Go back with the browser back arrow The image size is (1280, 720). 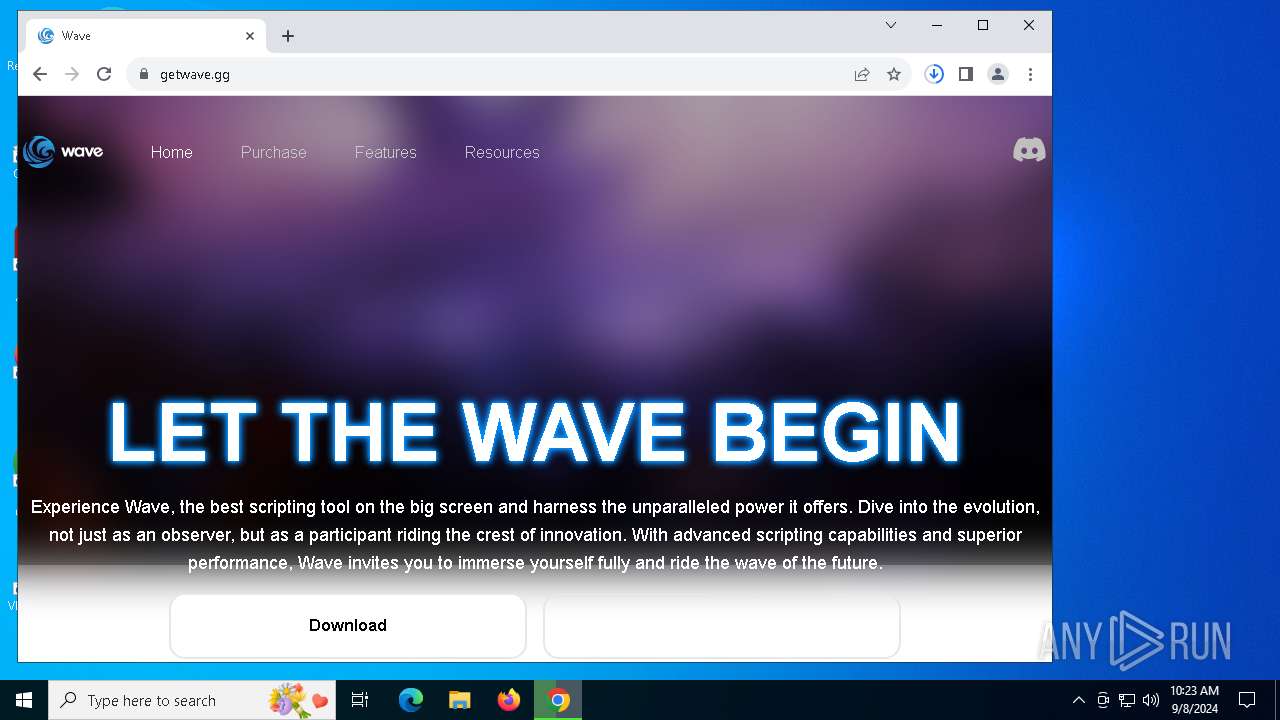[40, 74]
